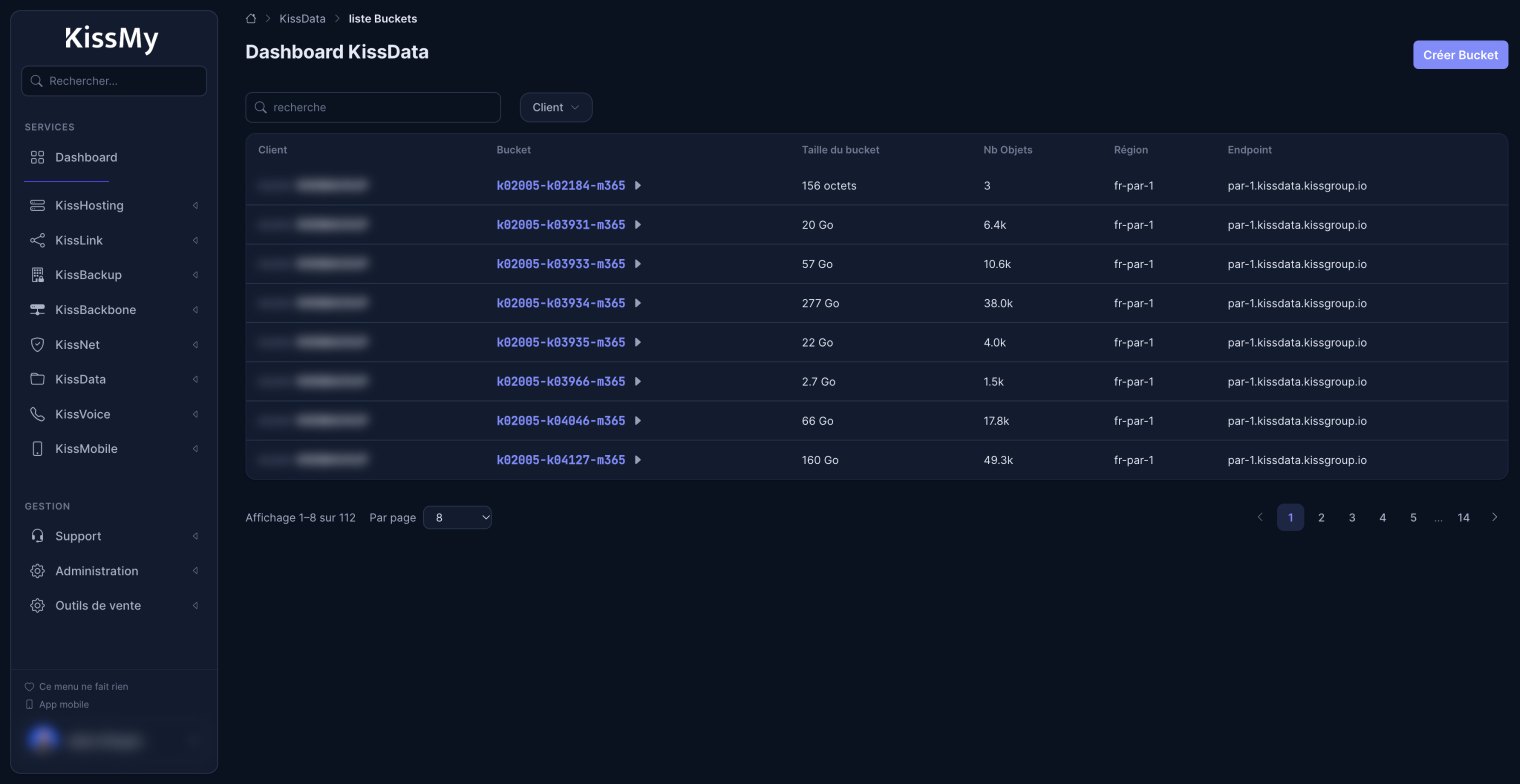Click the bucket recherche input field
Screen dimensions: 1520x784
pos(373,107)
